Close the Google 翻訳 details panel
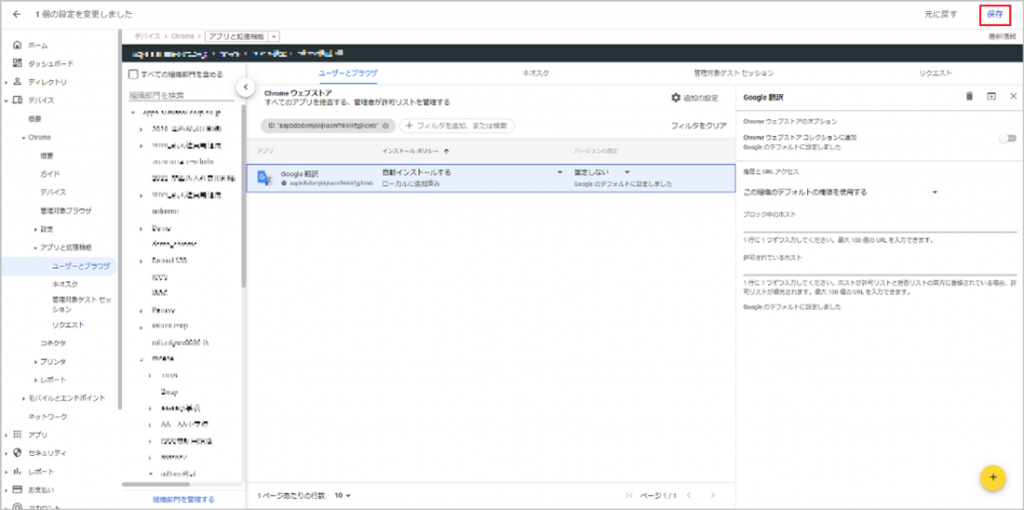 click(x=1014, y=96)
